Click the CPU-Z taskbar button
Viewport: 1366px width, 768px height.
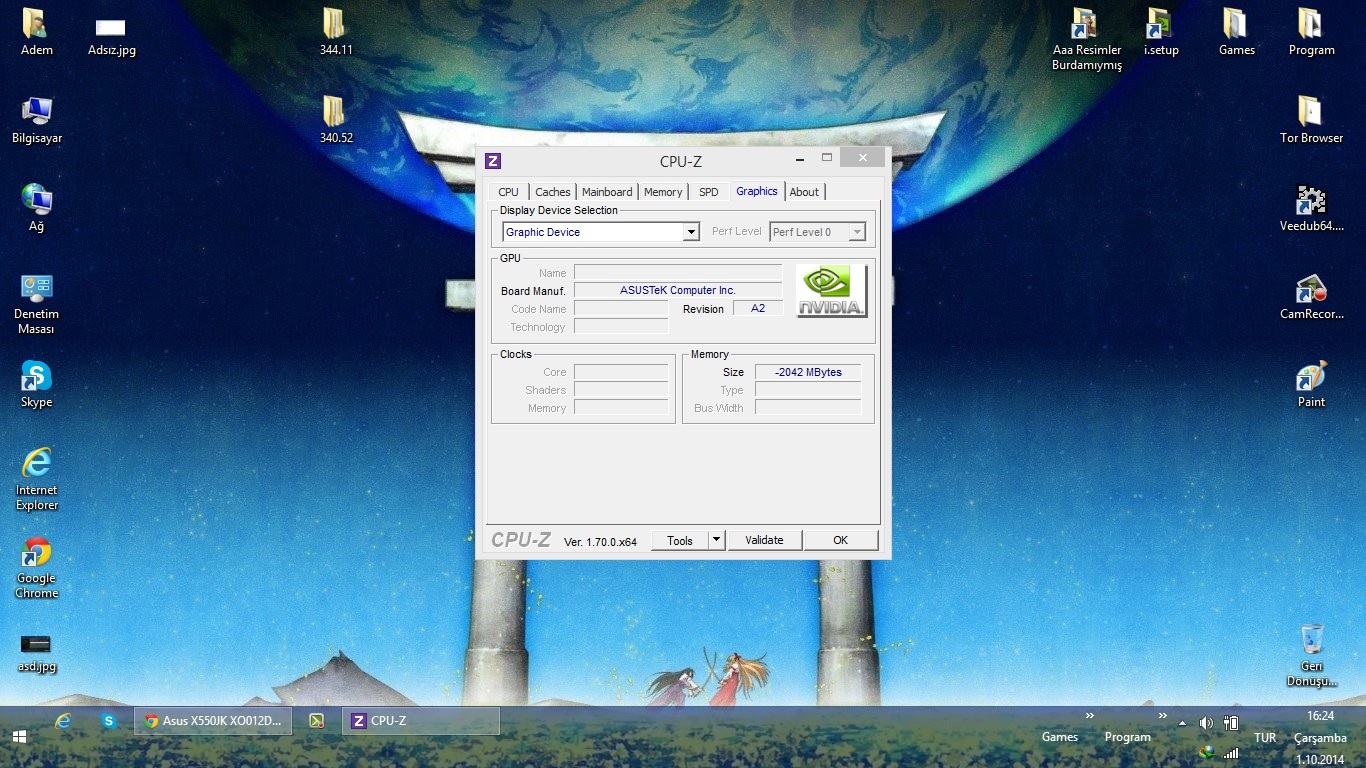(420, 721)
